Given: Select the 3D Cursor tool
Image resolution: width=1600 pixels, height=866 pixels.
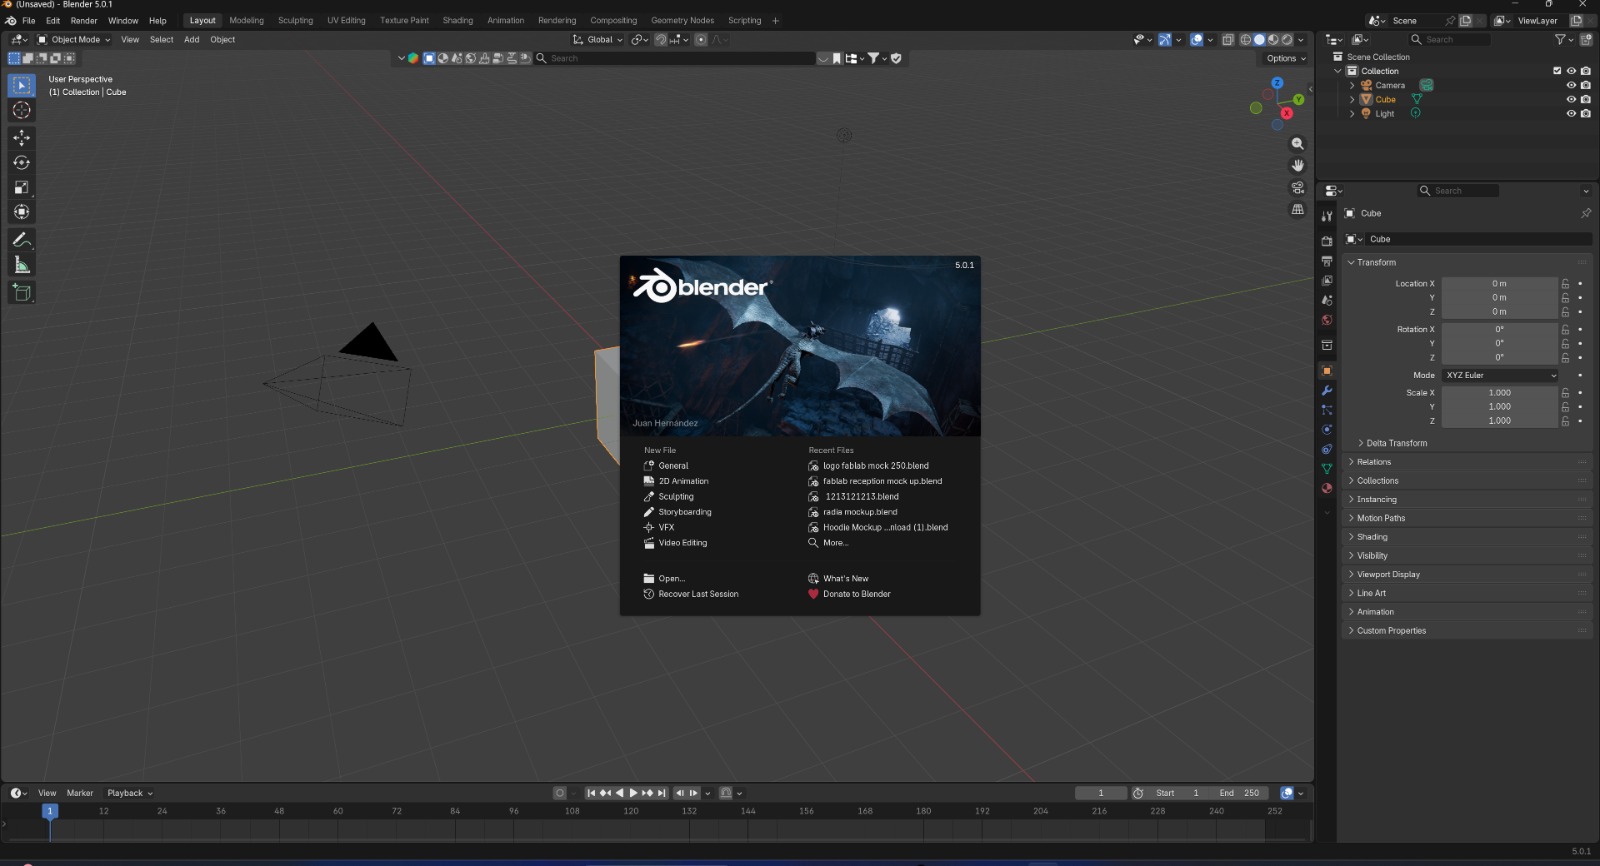Looking at the screenshot, I should [21, 110].
